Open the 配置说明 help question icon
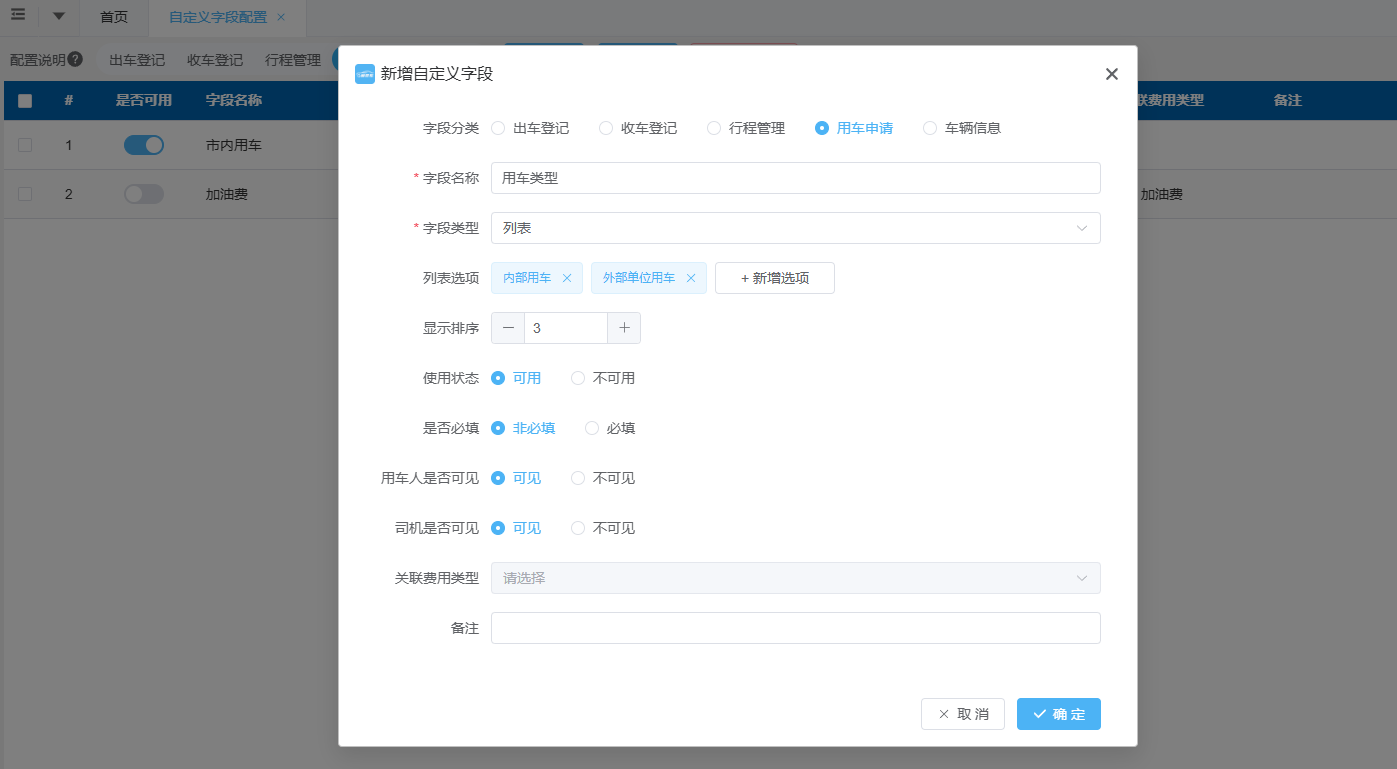 tap(75, 60)
